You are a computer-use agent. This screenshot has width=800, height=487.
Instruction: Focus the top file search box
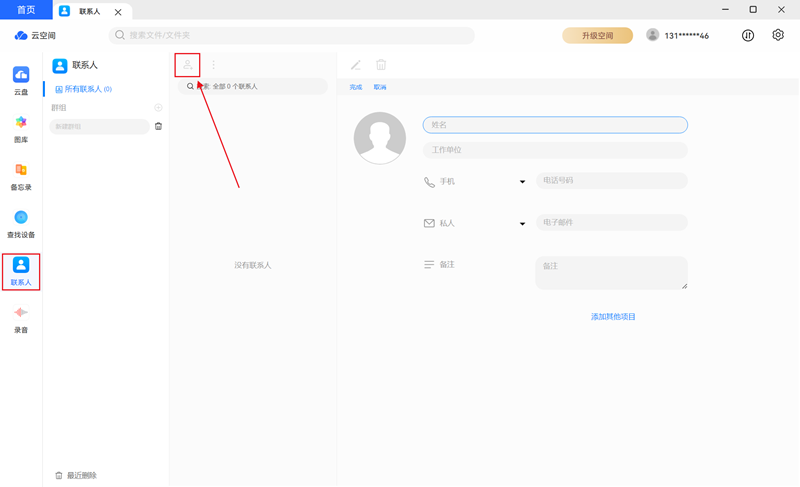(x=291, y=35)
